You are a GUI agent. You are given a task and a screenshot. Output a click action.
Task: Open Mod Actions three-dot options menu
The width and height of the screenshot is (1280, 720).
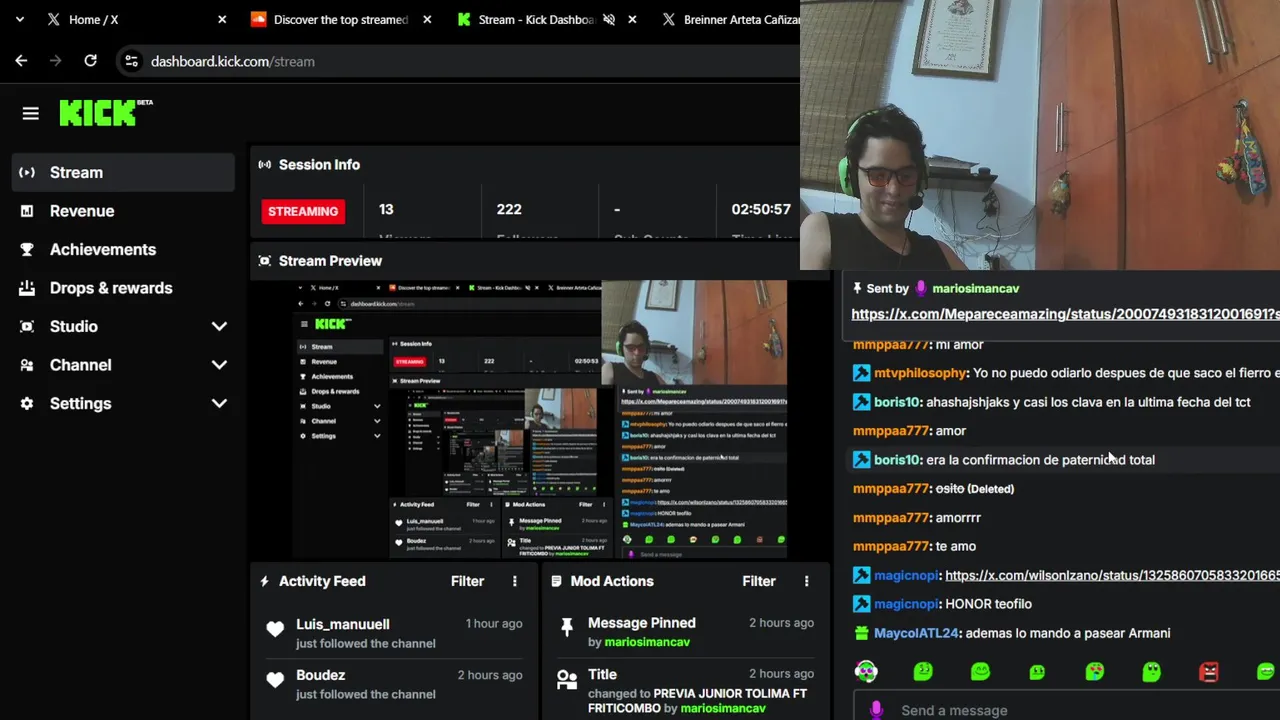806,581
